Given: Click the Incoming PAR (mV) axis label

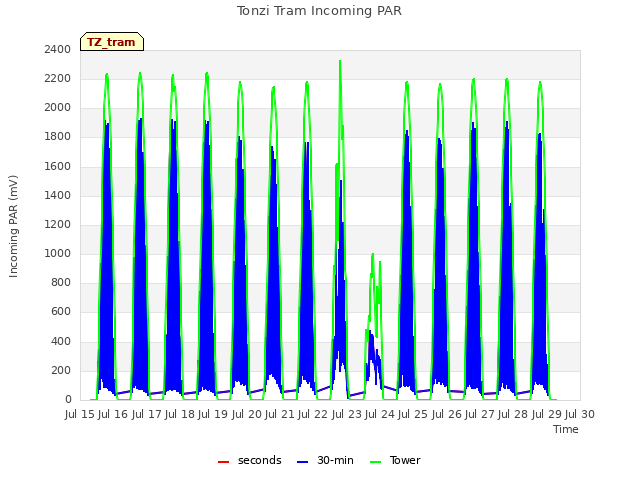Looking at the screenshot, I should [13, 226].
